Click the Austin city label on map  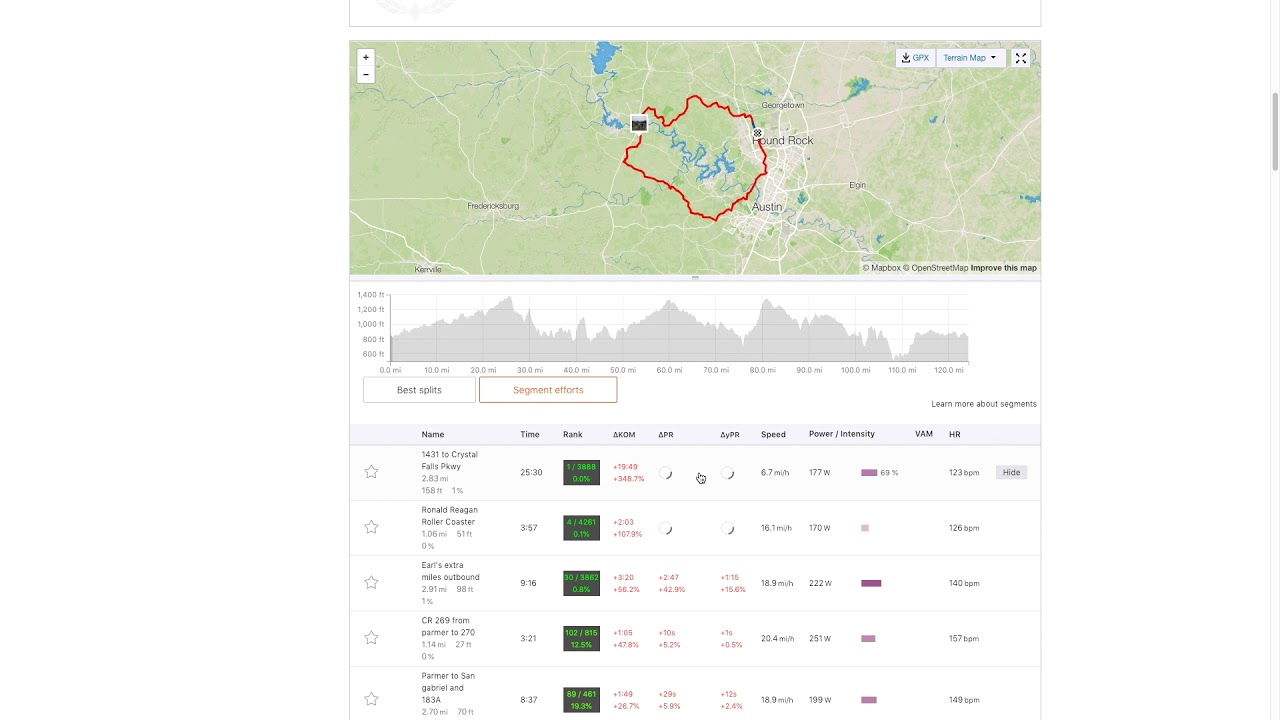(x=767, y=207)
